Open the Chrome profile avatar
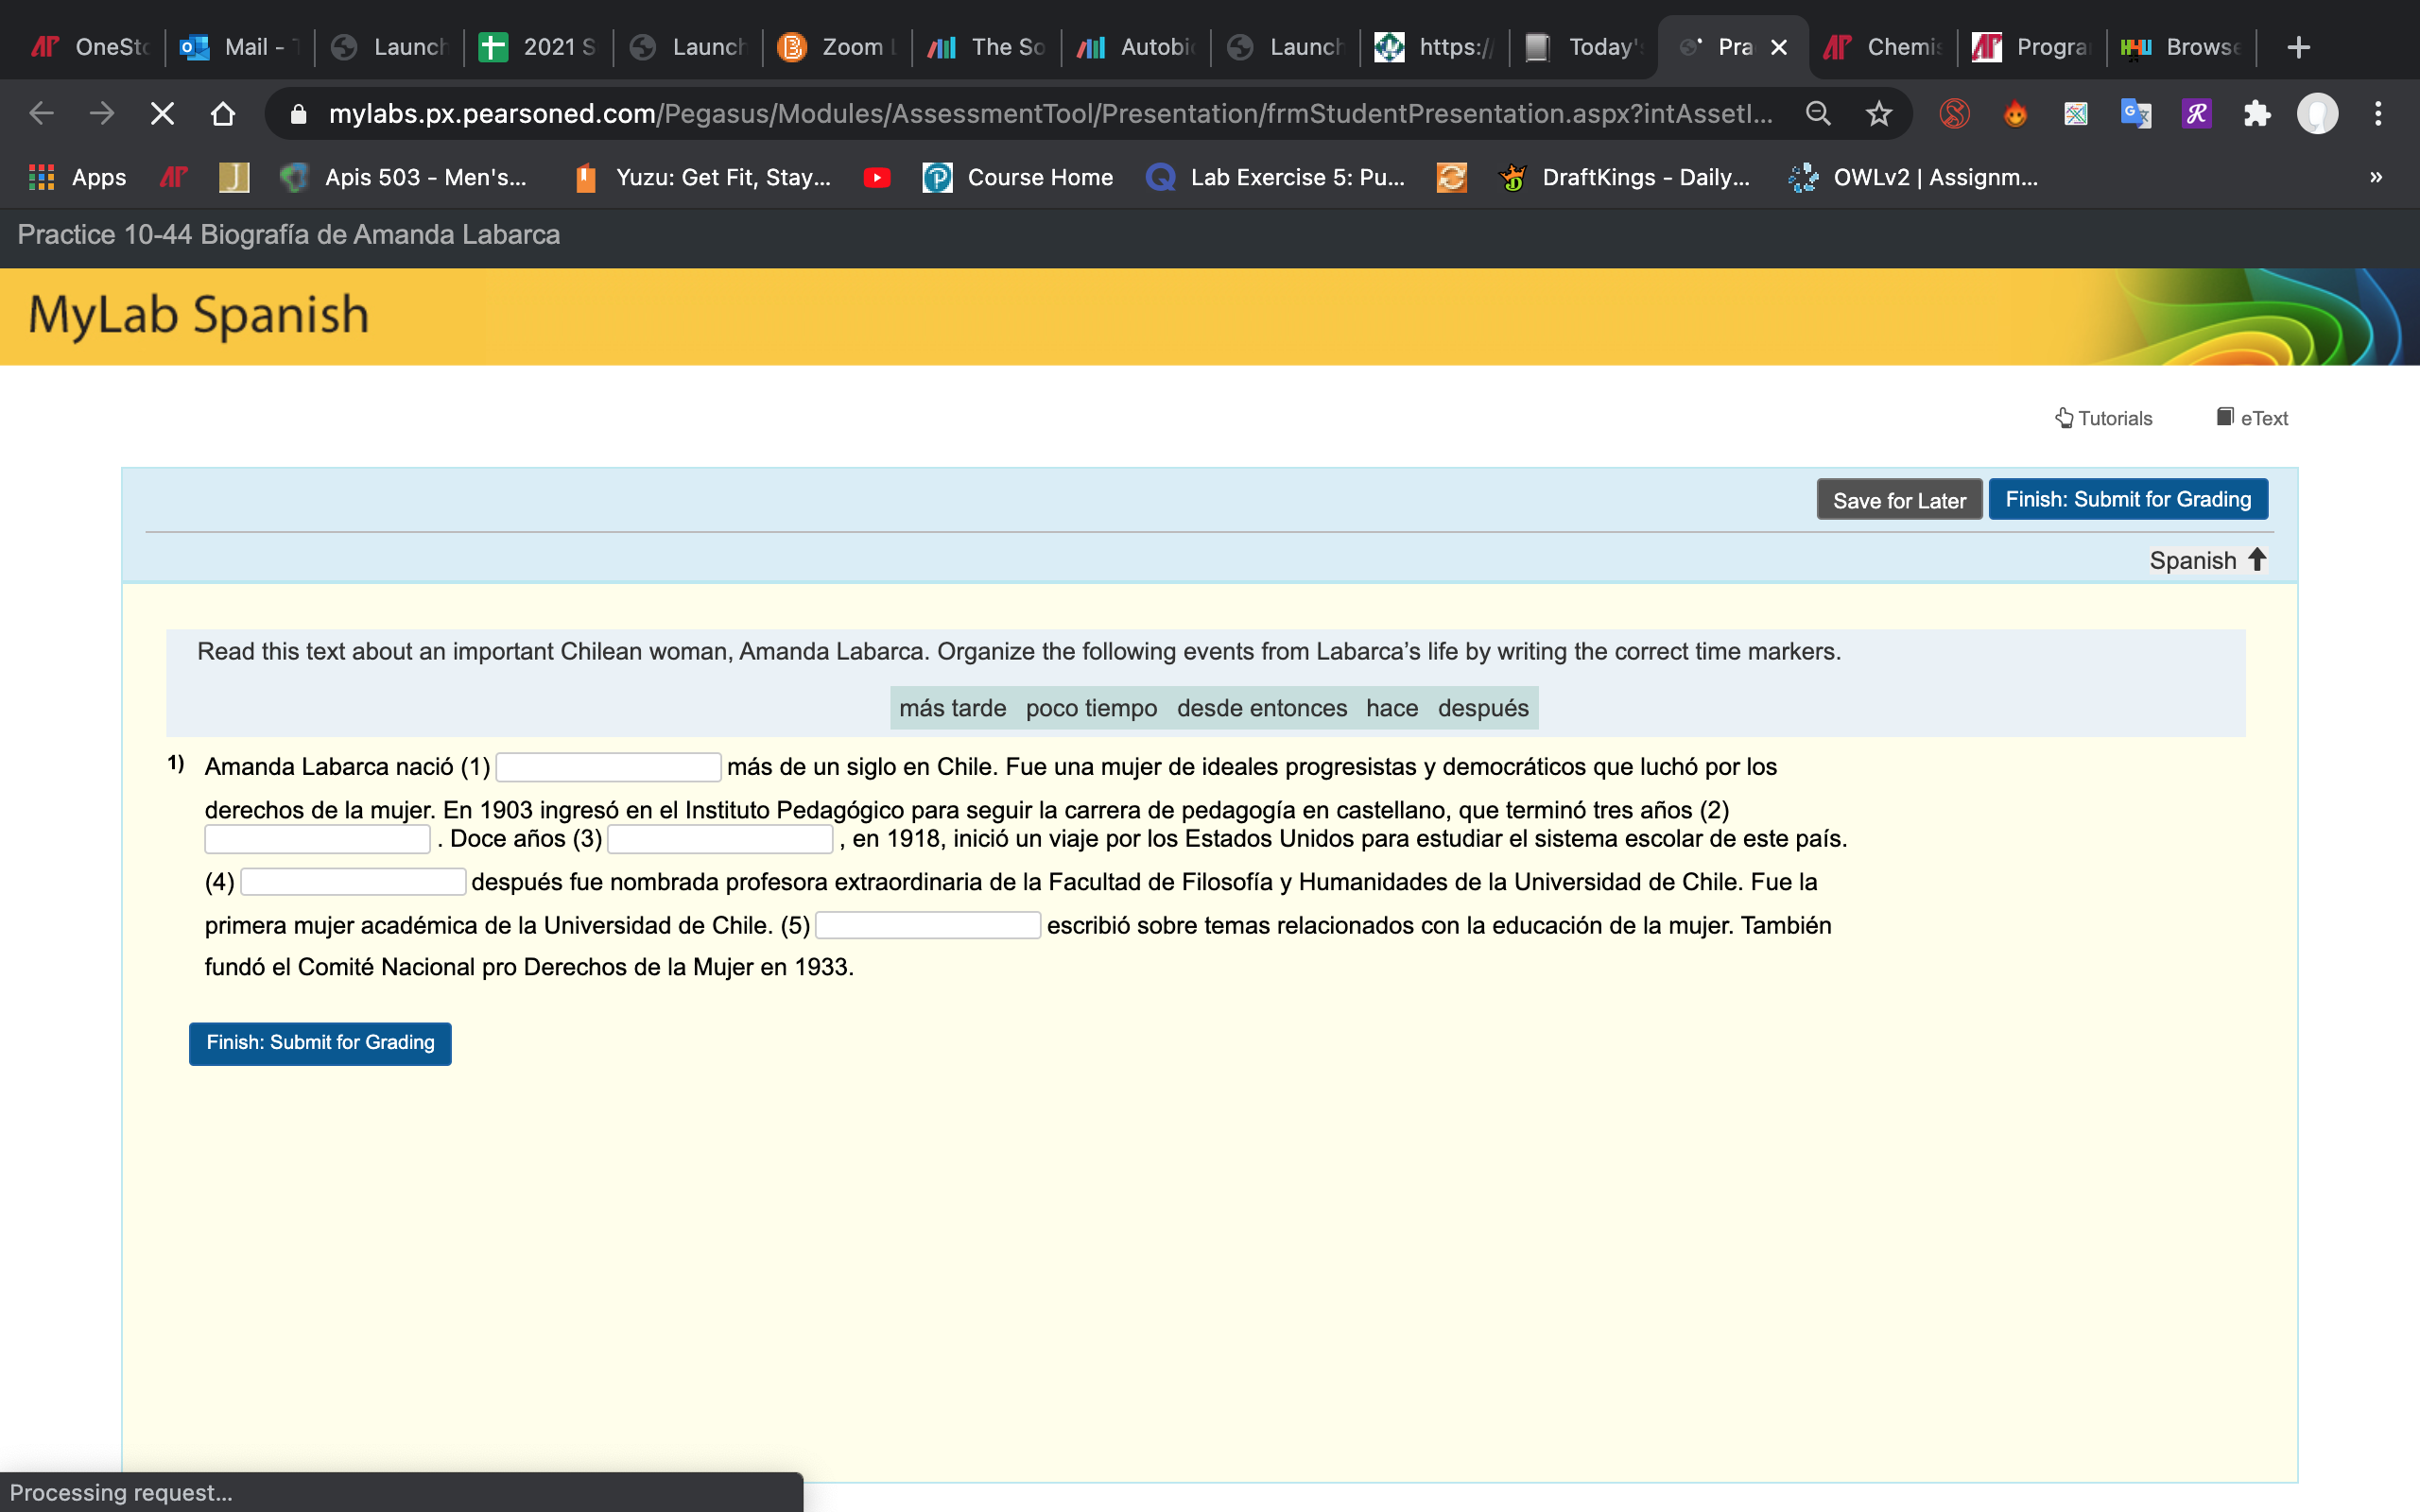The image size is (2420, 1512). [2316, 114]
